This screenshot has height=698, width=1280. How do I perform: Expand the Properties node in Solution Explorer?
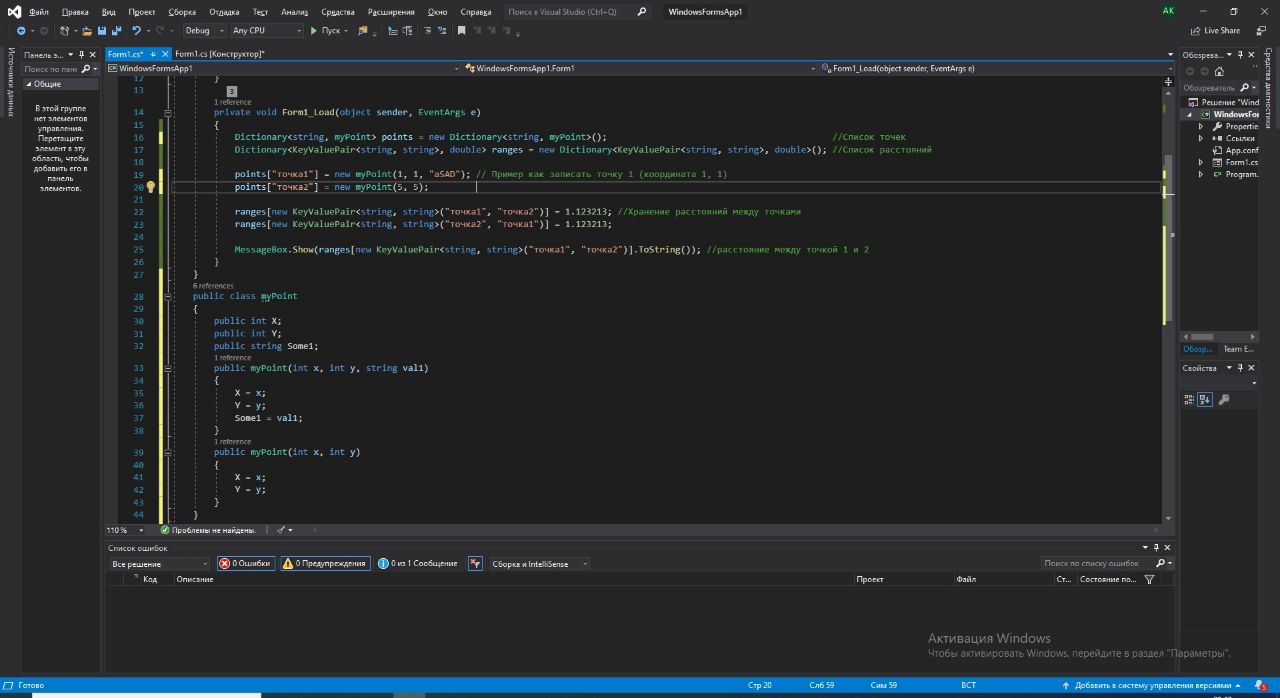1202,127
